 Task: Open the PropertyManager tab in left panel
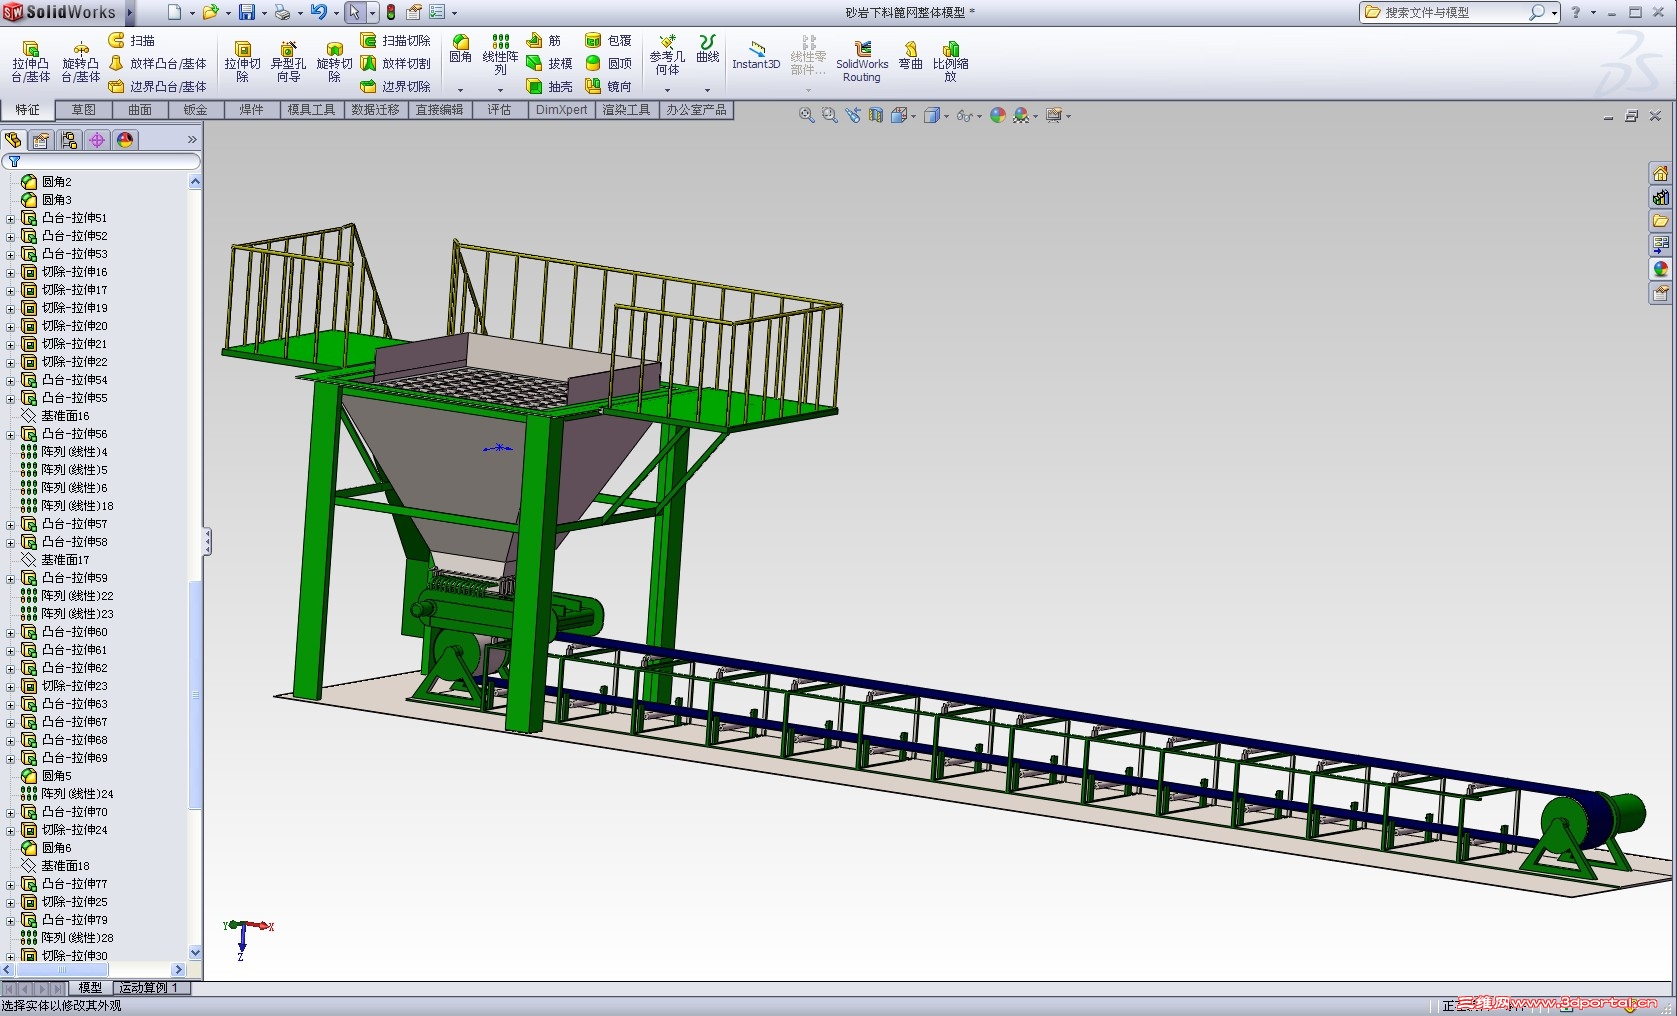(41, 140)
